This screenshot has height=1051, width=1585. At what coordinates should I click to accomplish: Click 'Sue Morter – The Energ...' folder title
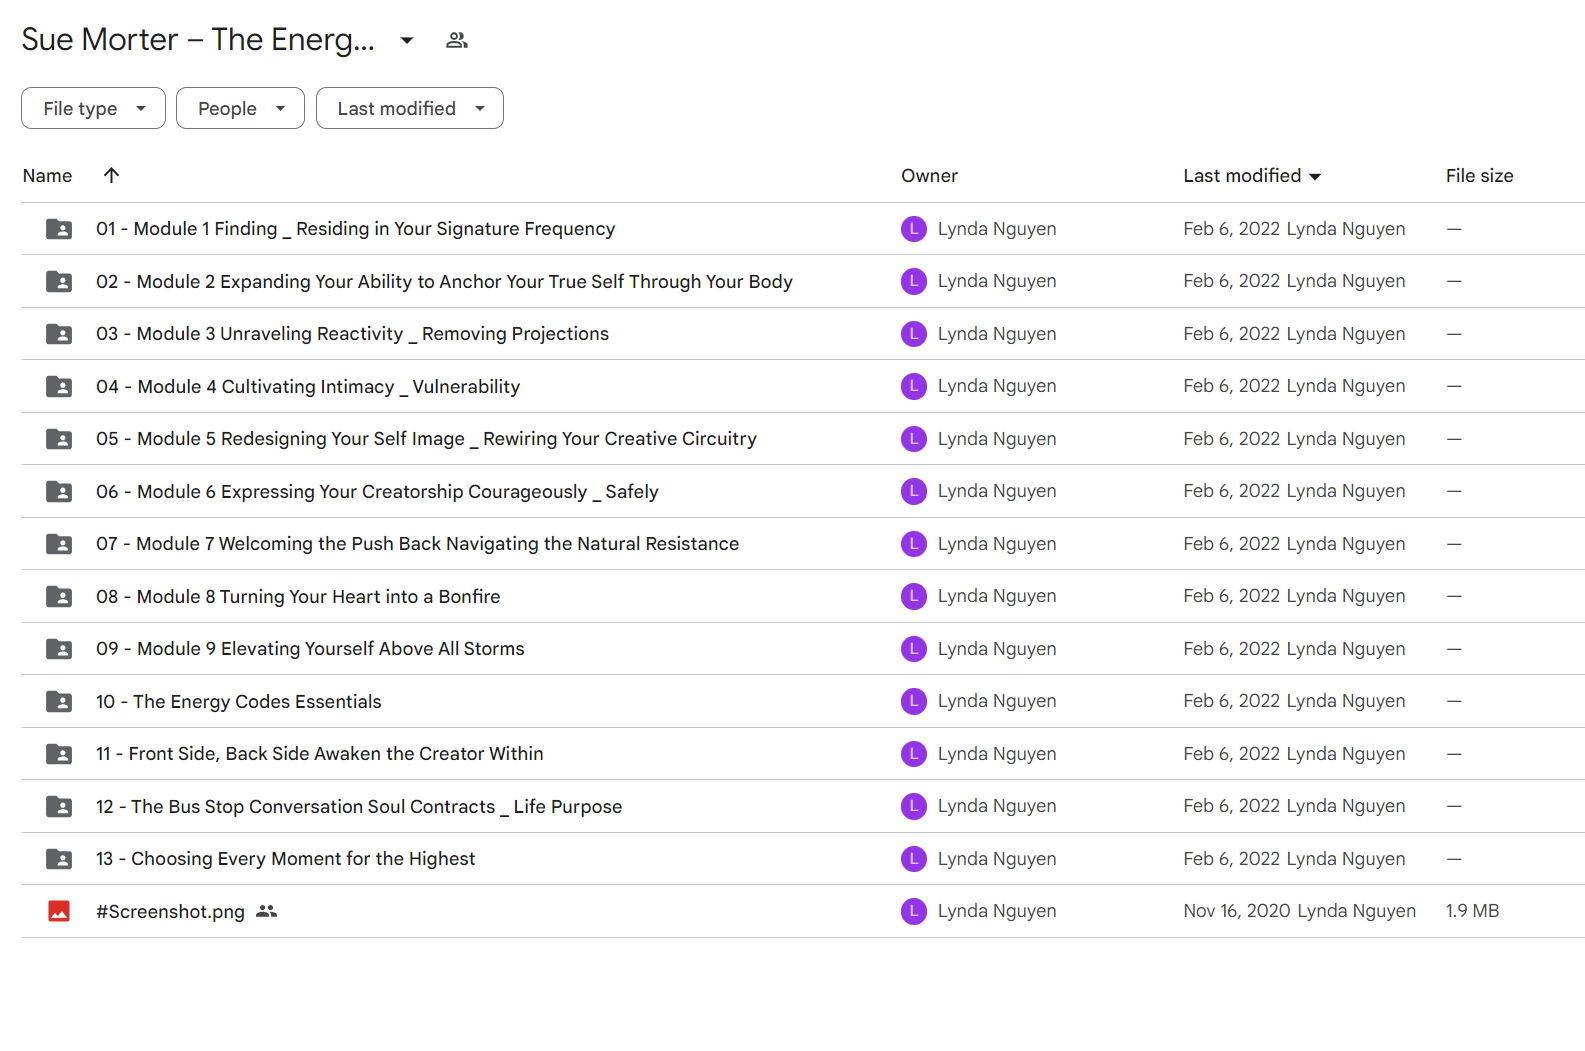pos(198,40)
